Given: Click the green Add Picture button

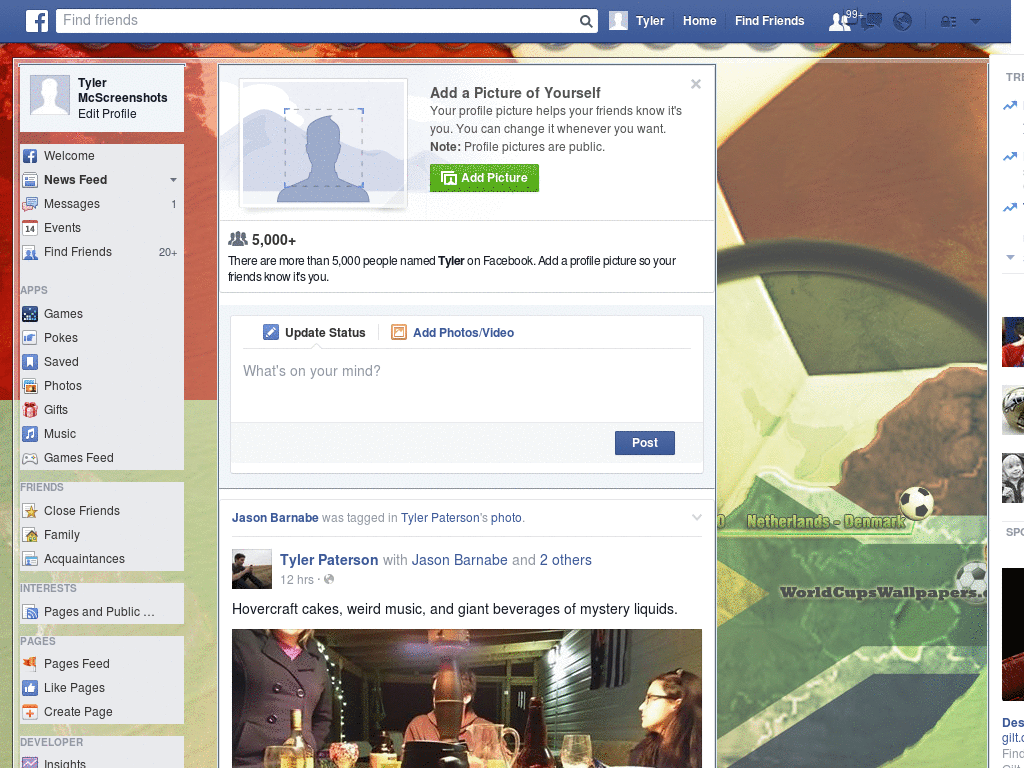Looking at the screenshot, I should tap(484, 178).
